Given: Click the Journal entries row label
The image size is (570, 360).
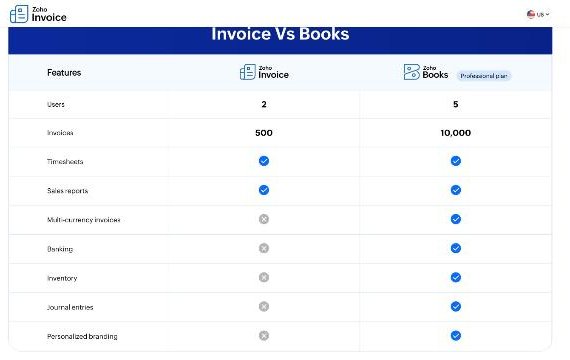Looking at the screenshot, I should pyautogui.click(x=70, y=307).
